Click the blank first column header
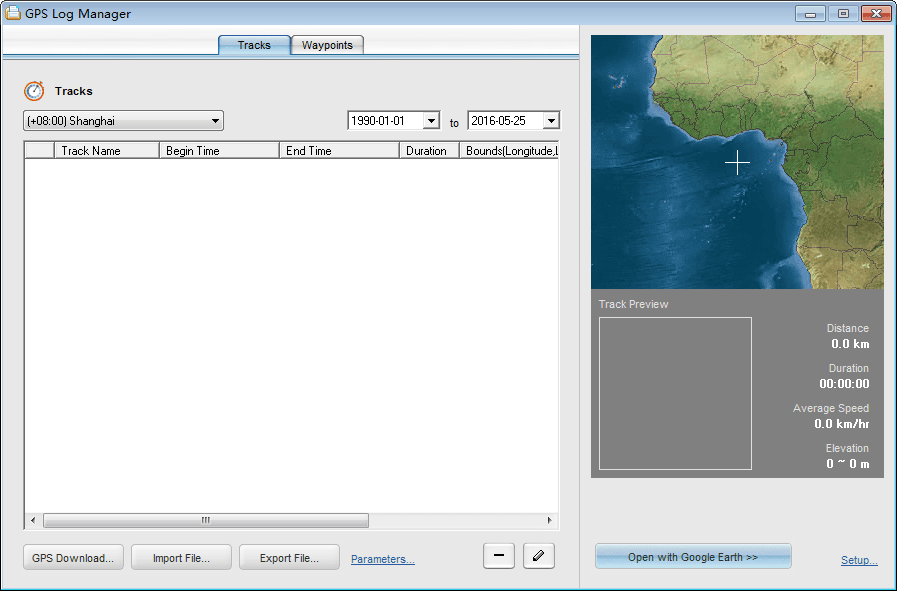 tap(39, 150)
